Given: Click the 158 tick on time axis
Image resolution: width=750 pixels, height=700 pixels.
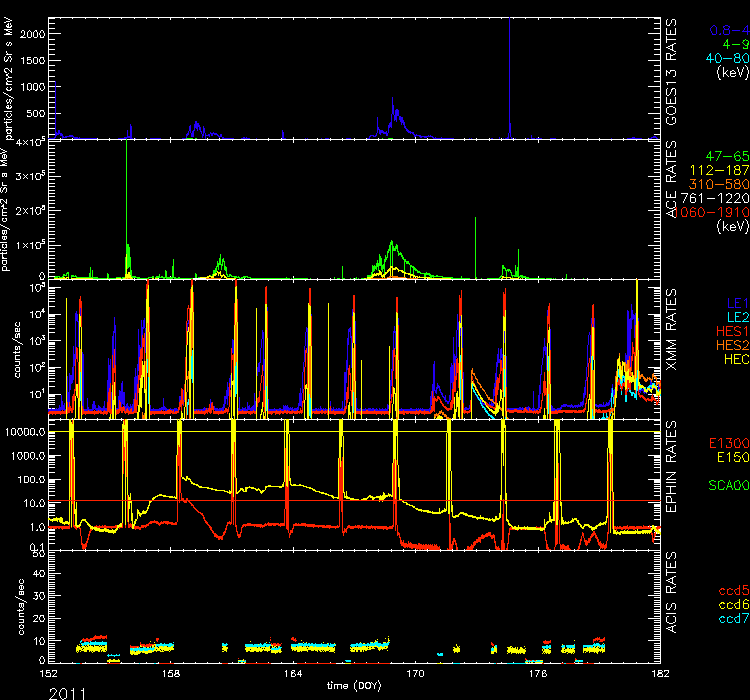Looking at the screenshot, I should (x=172, y=674).
